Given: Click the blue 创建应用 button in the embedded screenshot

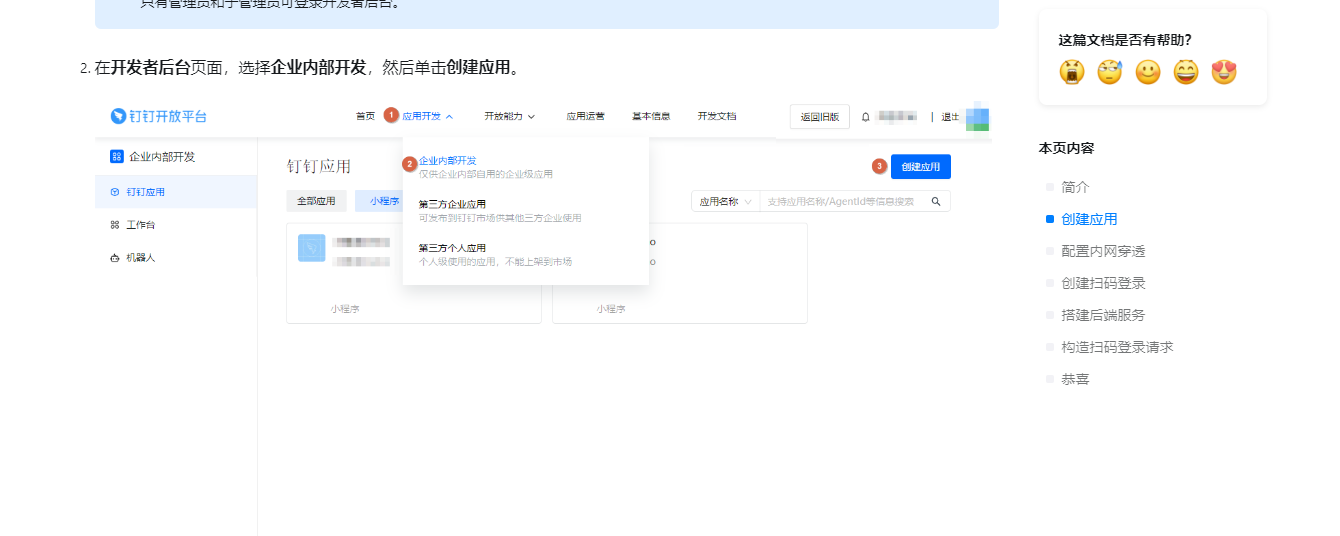Looking at the screenshot, I should (921, 167).
